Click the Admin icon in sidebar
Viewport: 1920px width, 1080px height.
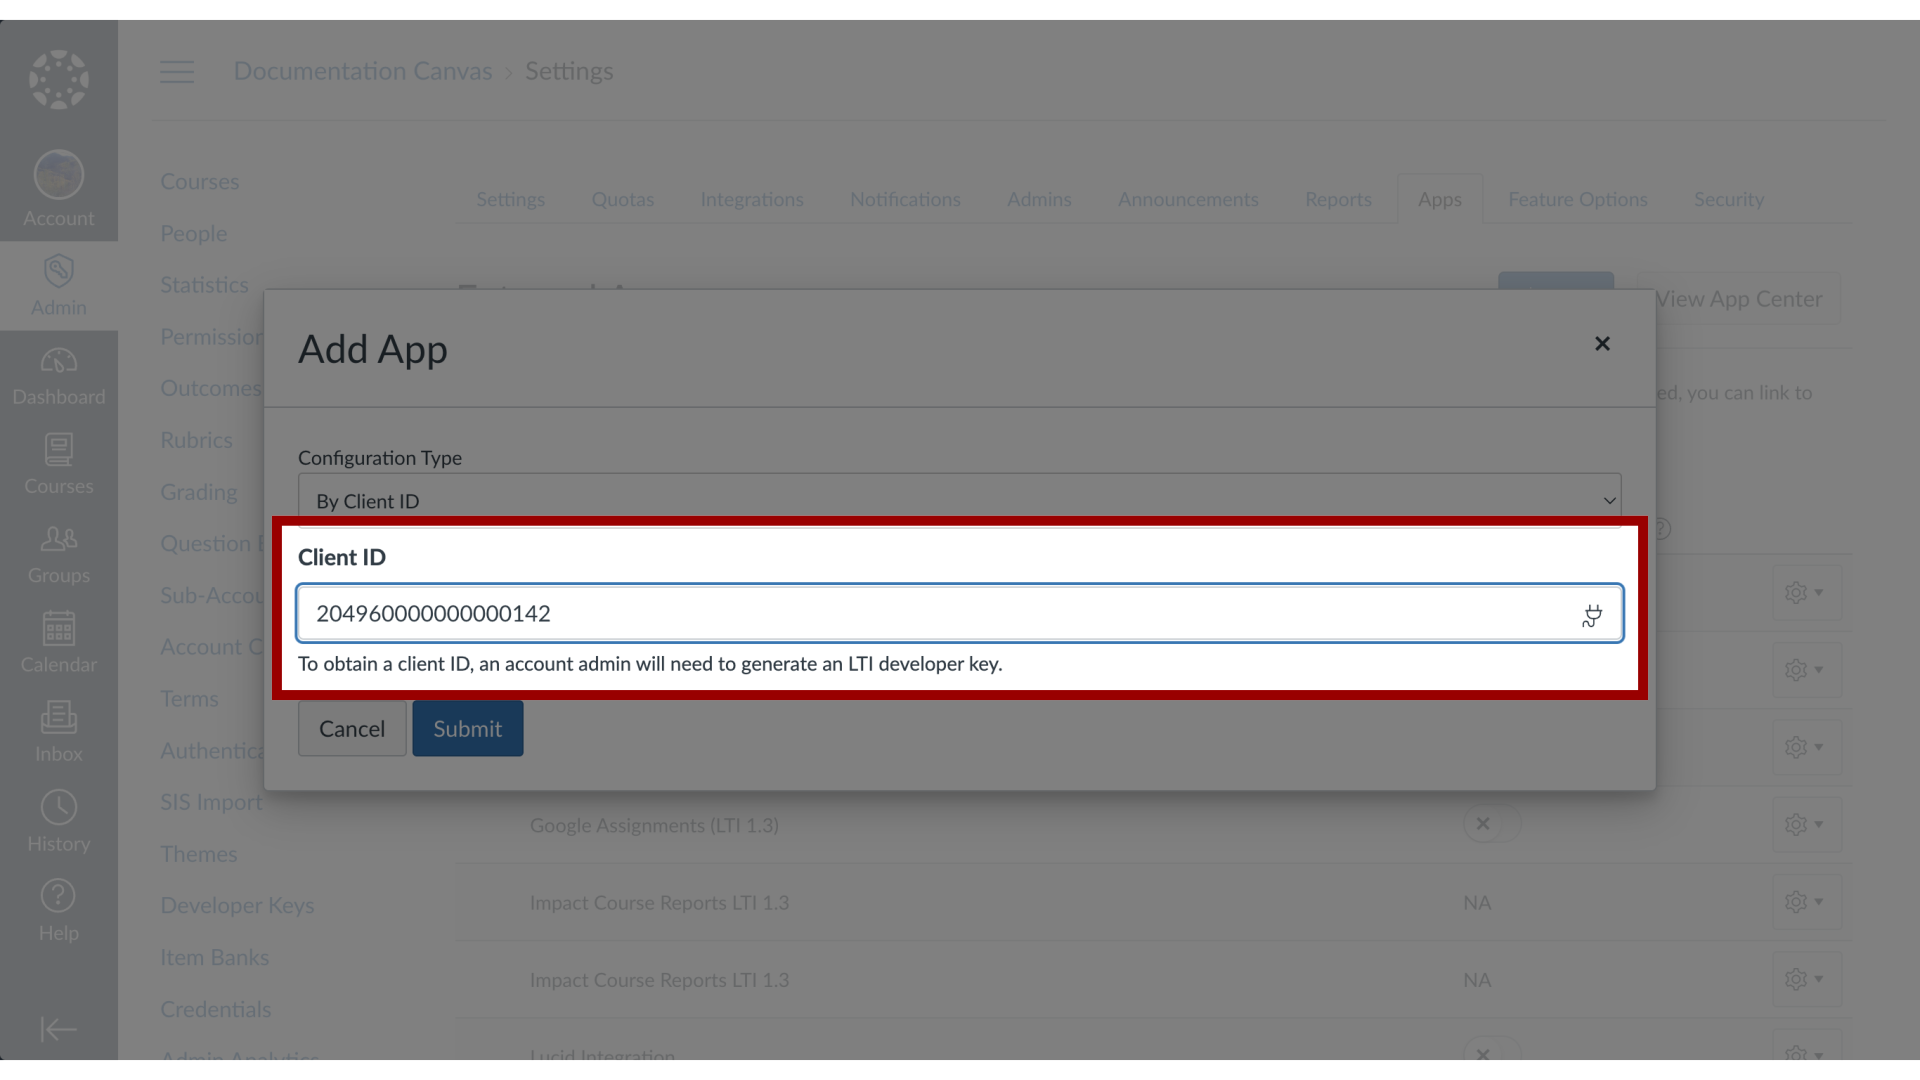58,285
